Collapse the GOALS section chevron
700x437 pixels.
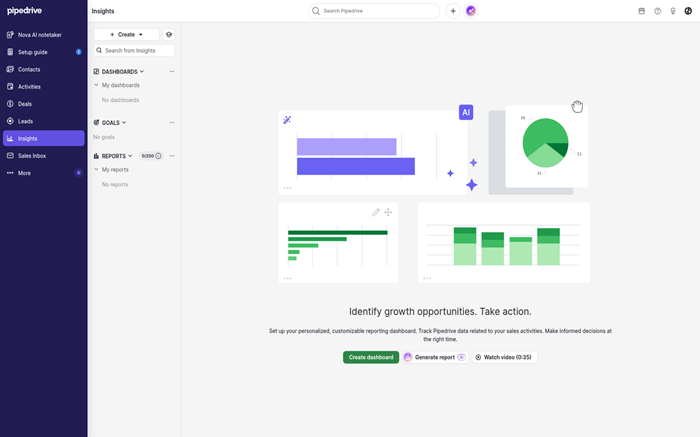[124, 122]
